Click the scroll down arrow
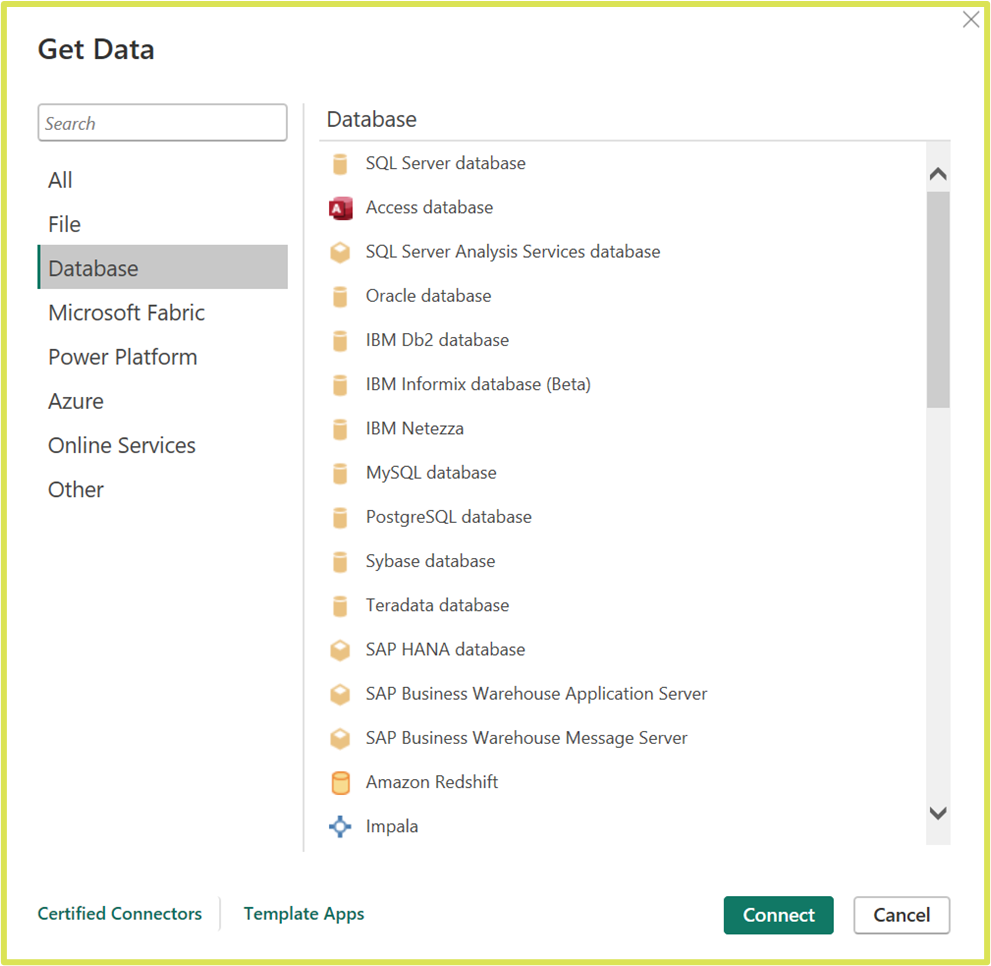The image size is (991, 966). point(938,813)
